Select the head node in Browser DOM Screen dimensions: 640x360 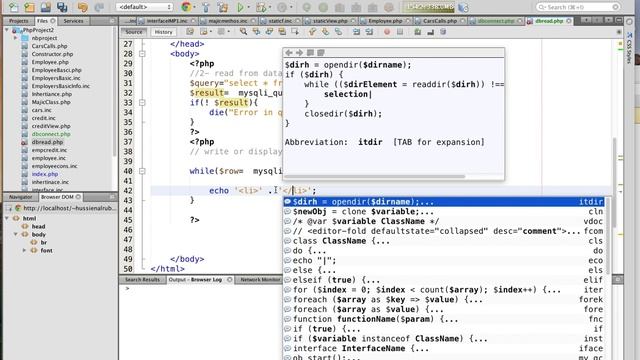pos(38,227)
